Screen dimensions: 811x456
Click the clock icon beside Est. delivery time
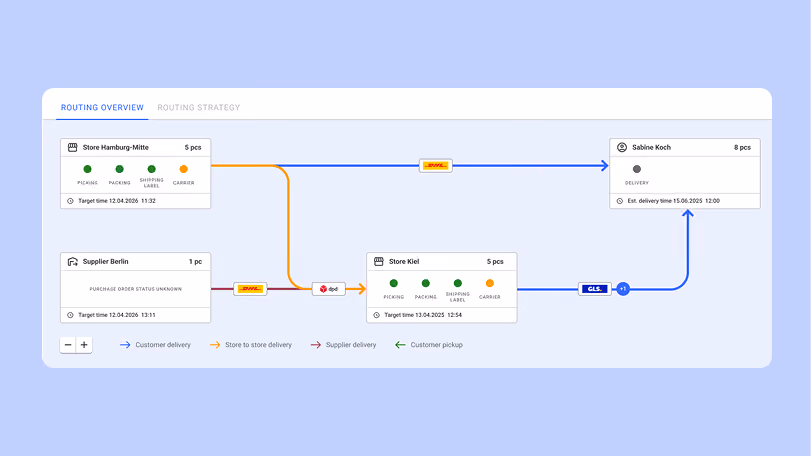[620, 201]
